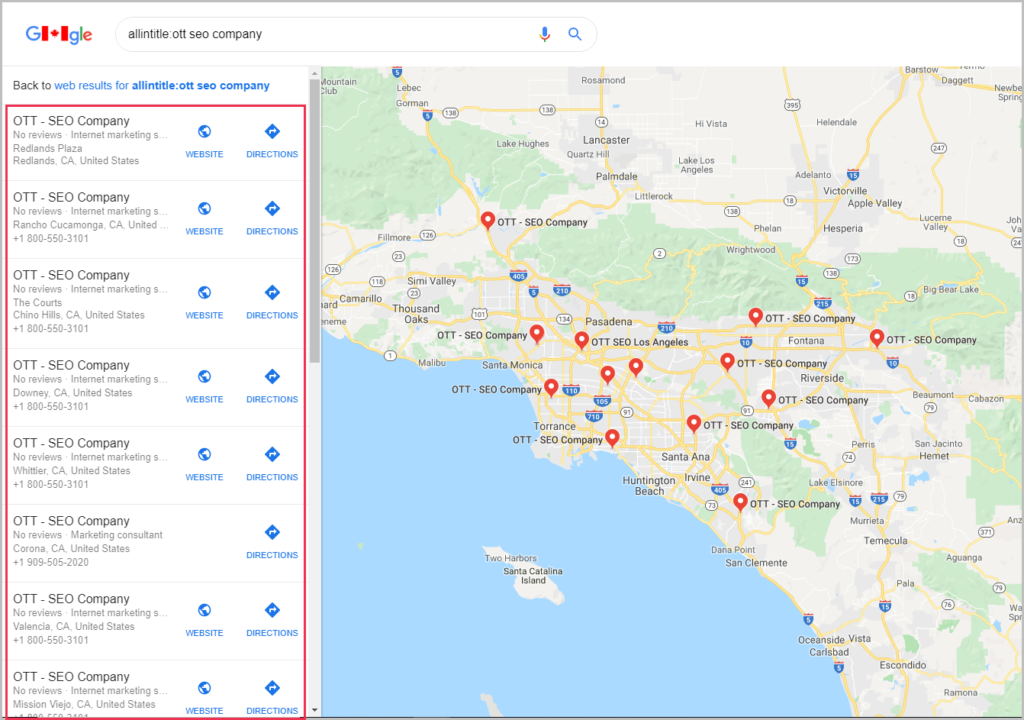The width and height of the screenshot is (1024, 720).
Task: Get Directions to Chino Hills listing
Action: point(272,301)
